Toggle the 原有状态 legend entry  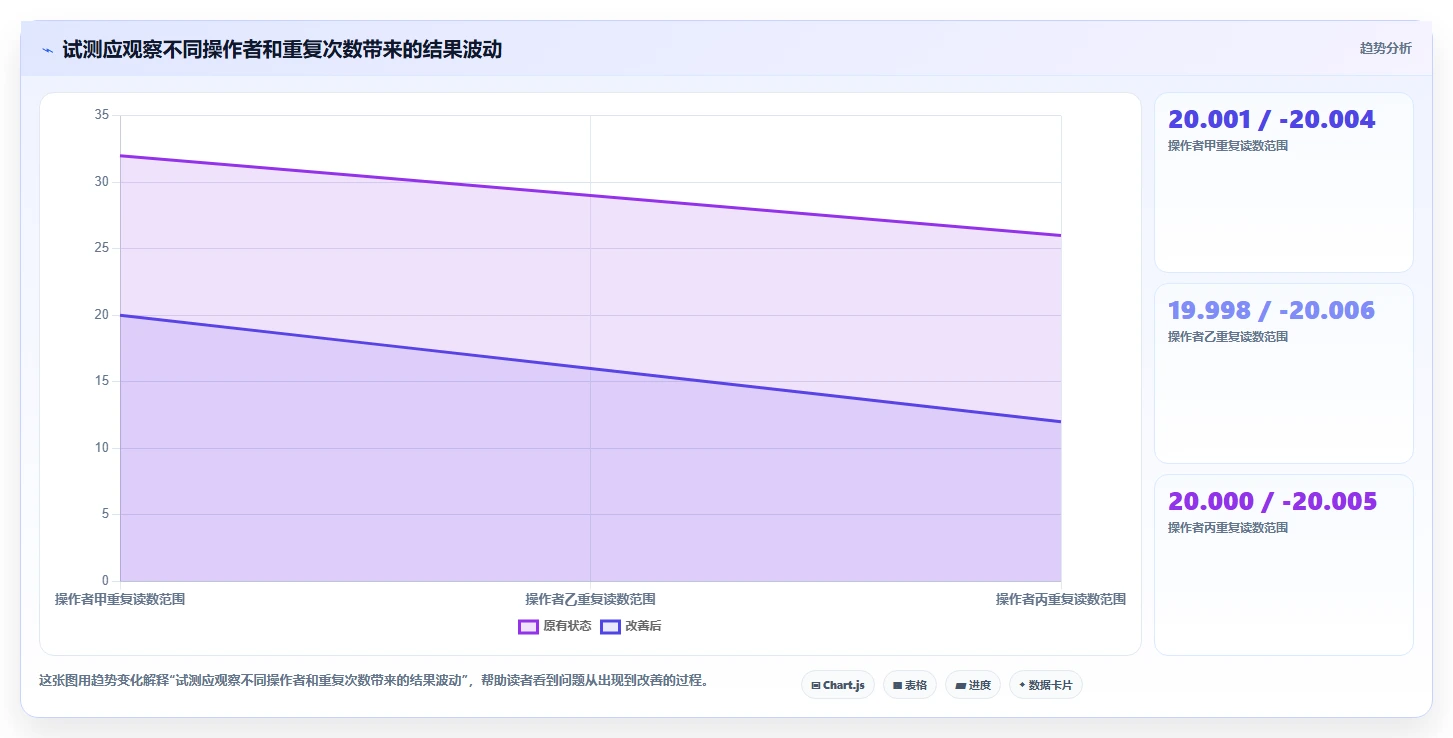click(555, 626)
